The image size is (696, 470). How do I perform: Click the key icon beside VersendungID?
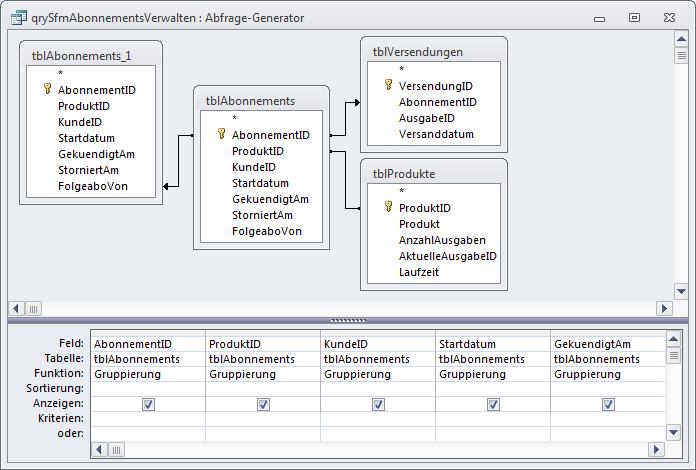click(388, 86)
